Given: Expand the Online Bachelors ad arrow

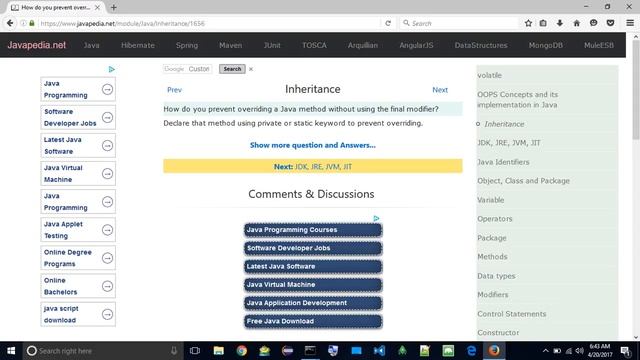Looking at the screenshot, I should tap(107, 286).
